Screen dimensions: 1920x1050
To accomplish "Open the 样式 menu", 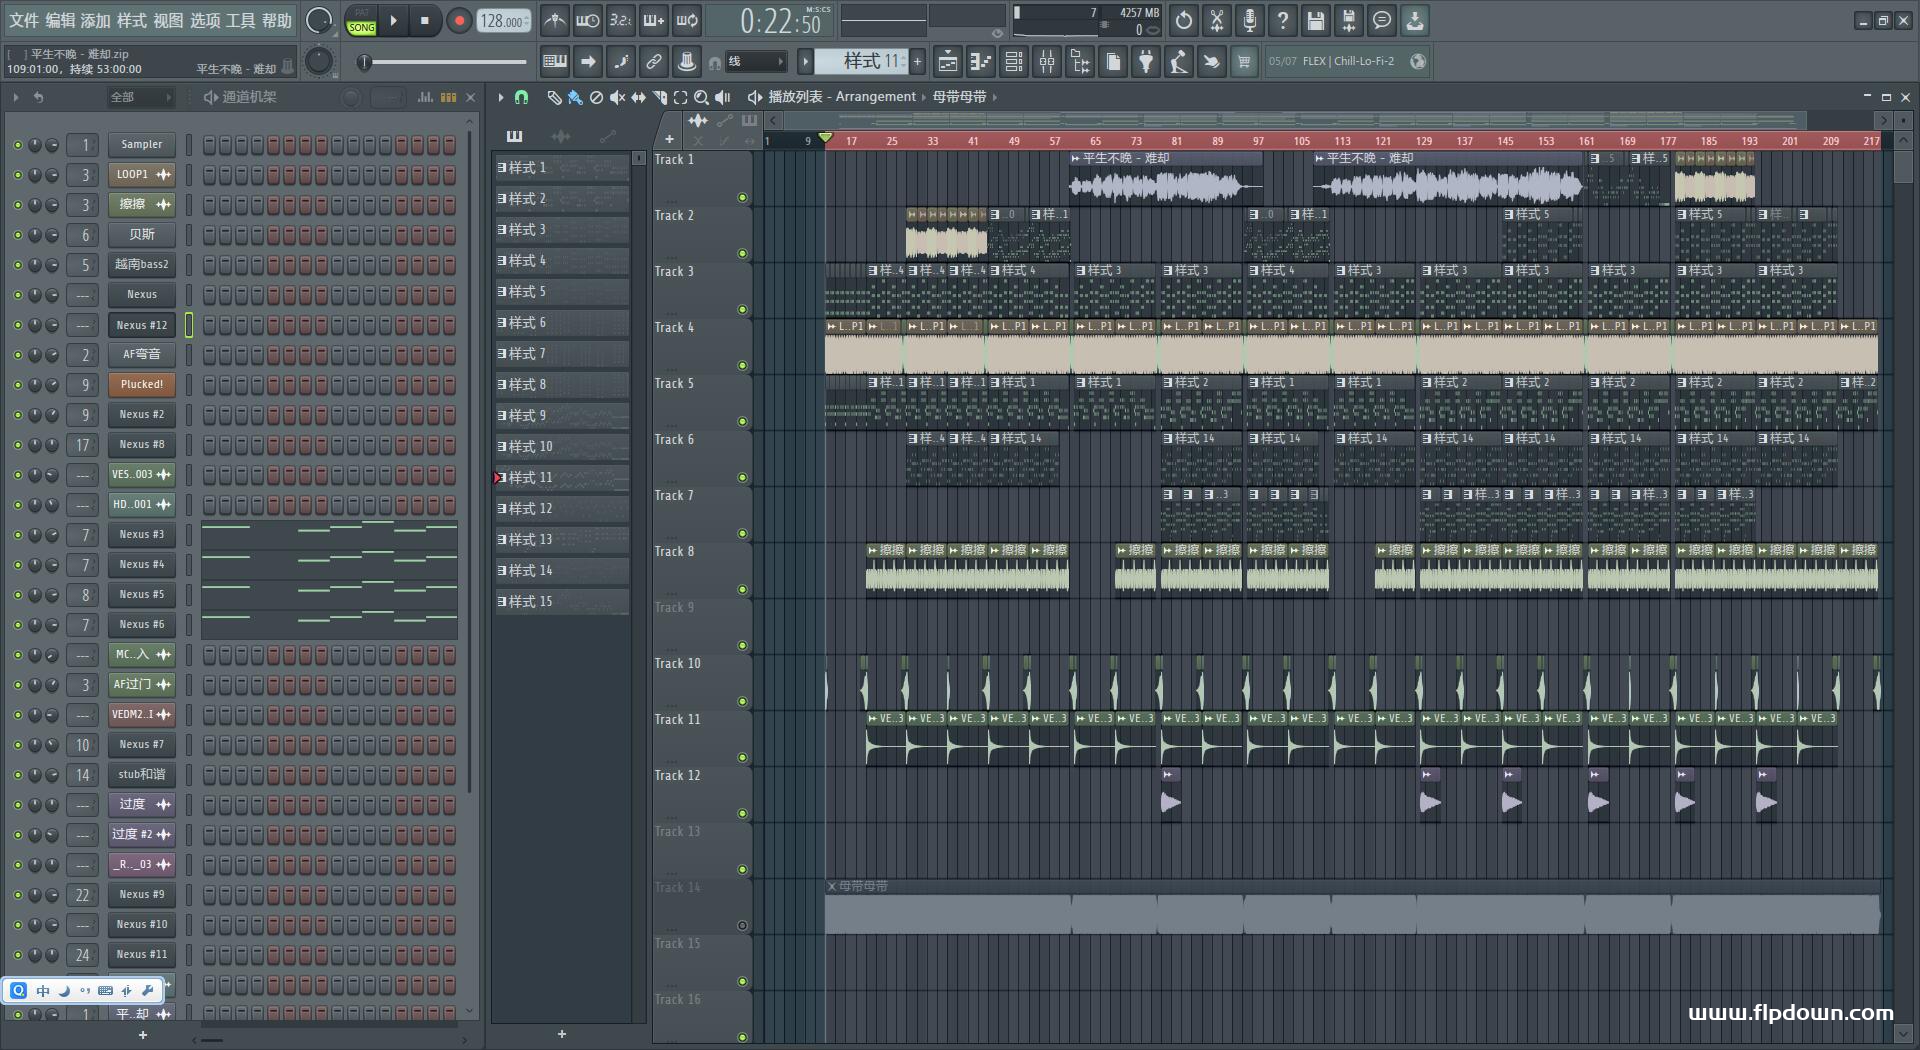I will (x=132, y=20).
